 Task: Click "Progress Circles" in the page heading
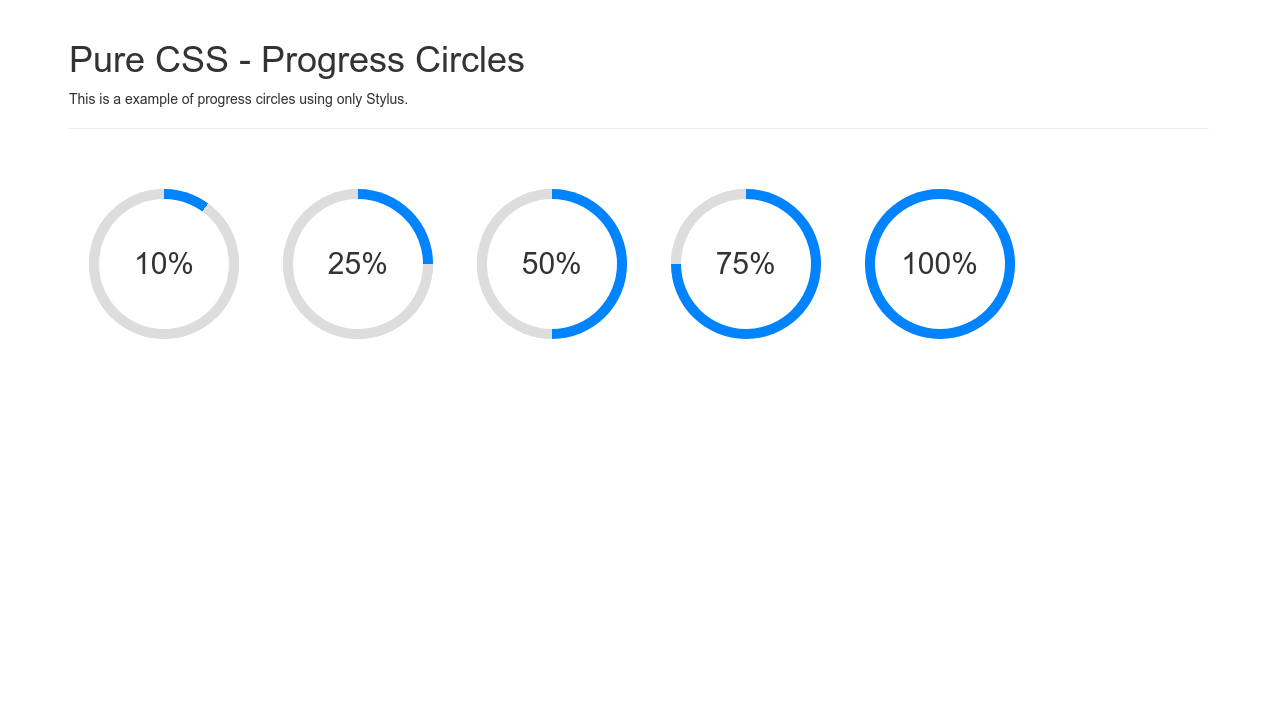click(392, 60)
